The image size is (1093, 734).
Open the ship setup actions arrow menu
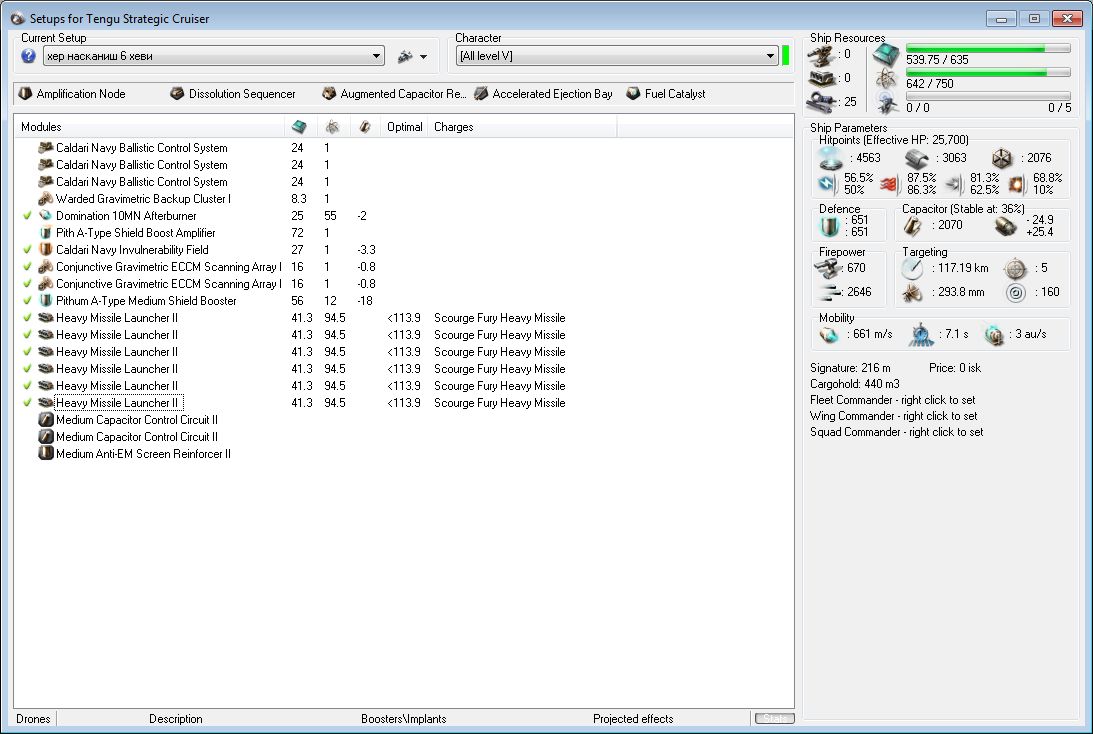point(423,57)
